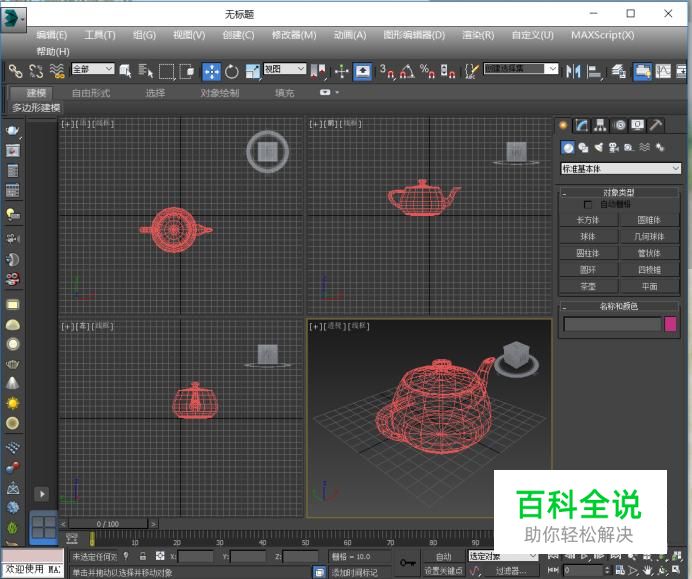Image resolution: width=692 pixels, height=579 pixels.
Task: Toggle the Angle Snap icon
Action: pyautogui.click(x=407, y=71)
